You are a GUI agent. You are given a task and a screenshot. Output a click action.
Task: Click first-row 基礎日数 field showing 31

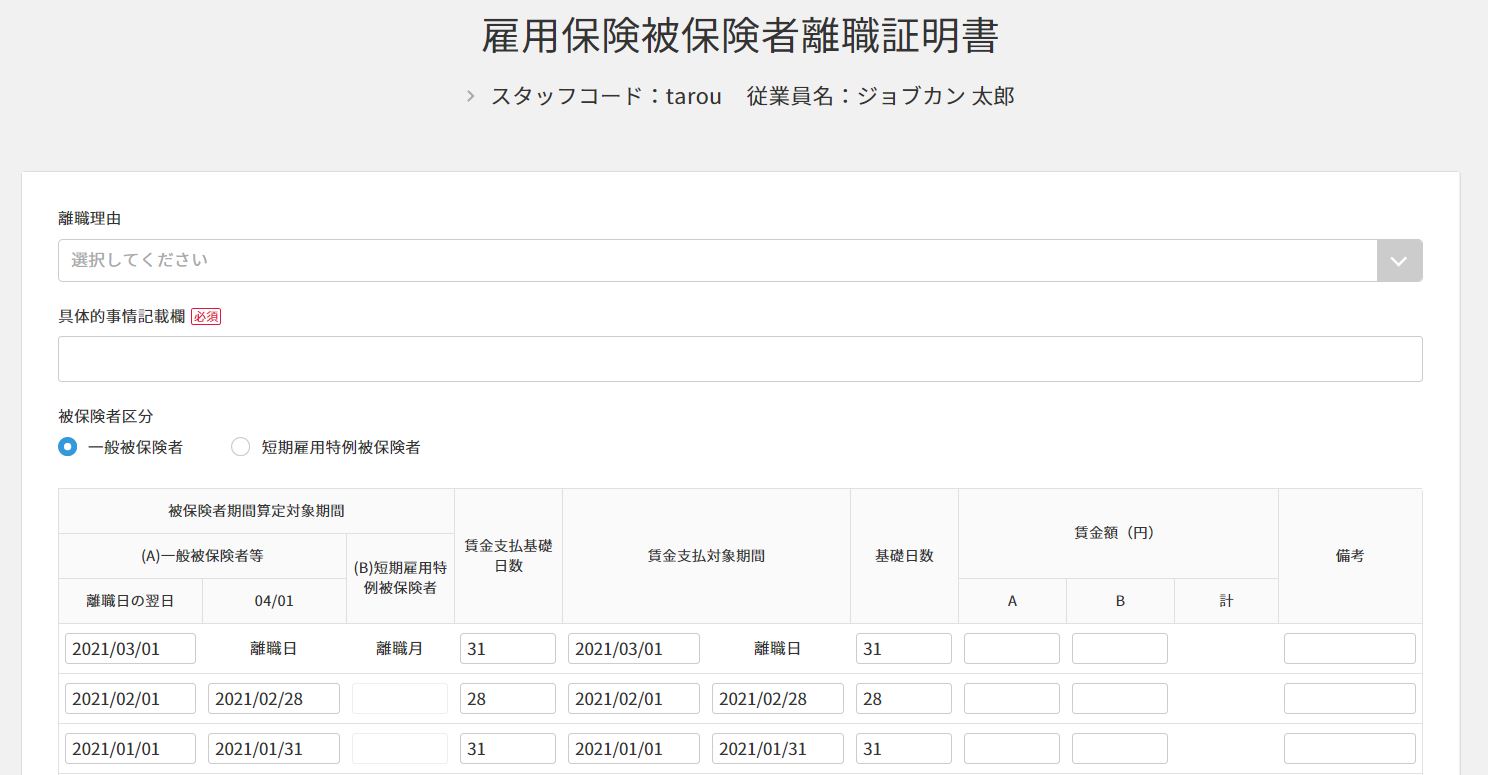point(904,649)
